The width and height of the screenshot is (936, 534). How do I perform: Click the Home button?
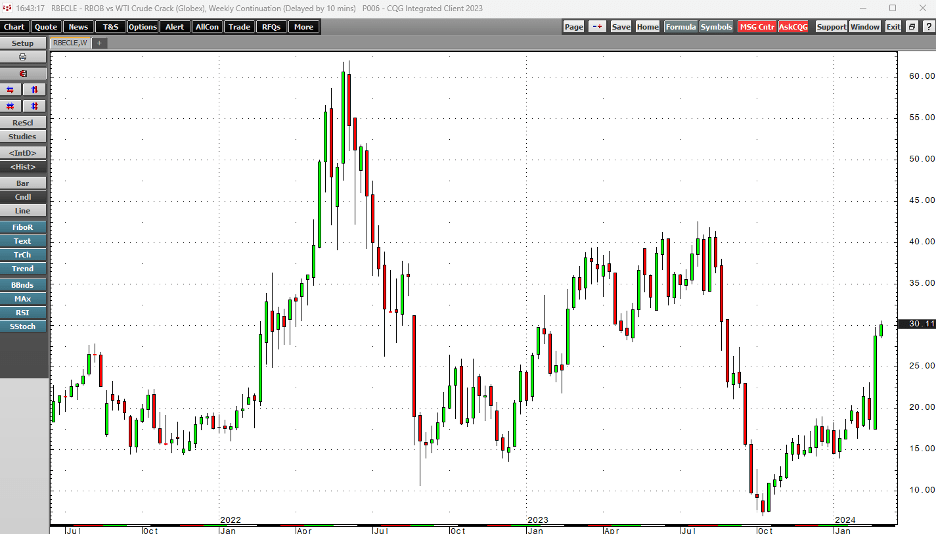(647, 27)
